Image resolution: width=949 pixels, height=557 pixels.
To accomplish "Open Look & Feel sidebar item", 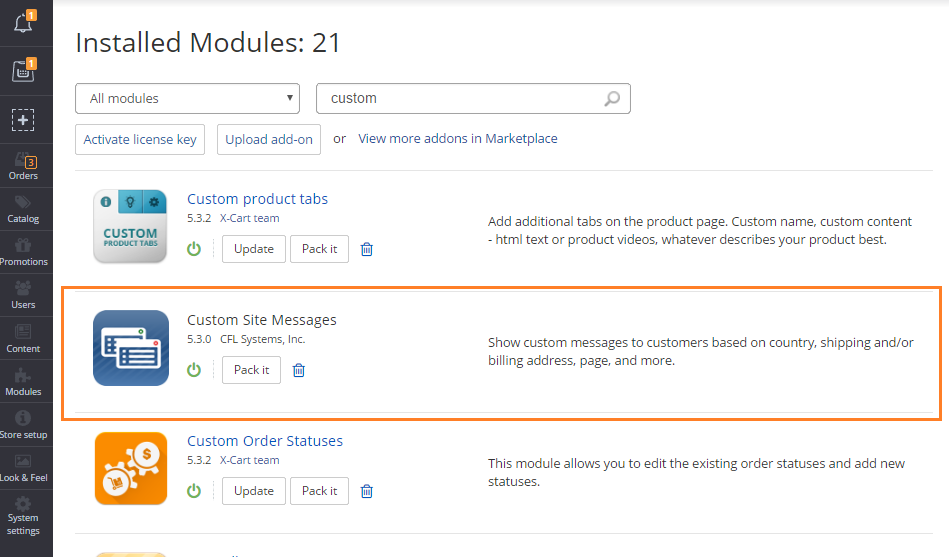I will [24, 469].
